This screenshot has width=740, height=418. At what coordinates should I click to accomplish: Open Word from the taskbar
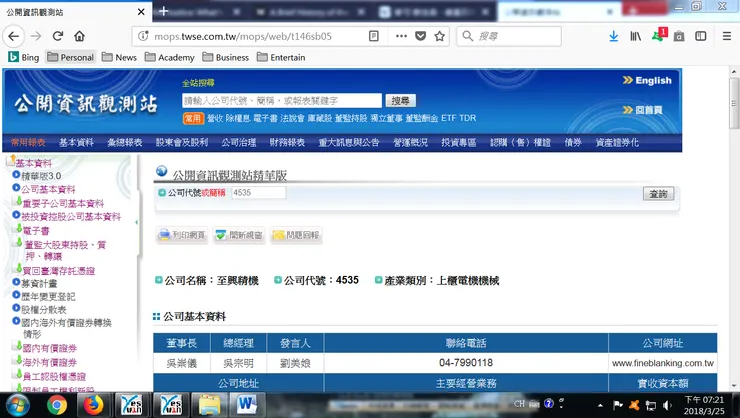pyautogui.click(x=246, y=405)
